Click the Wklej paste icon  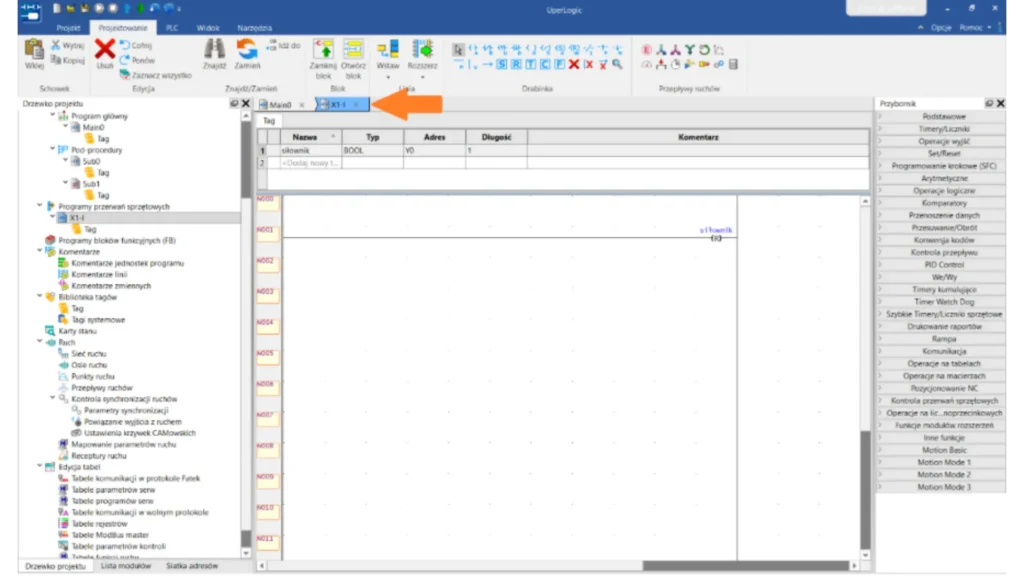[34, 50]
